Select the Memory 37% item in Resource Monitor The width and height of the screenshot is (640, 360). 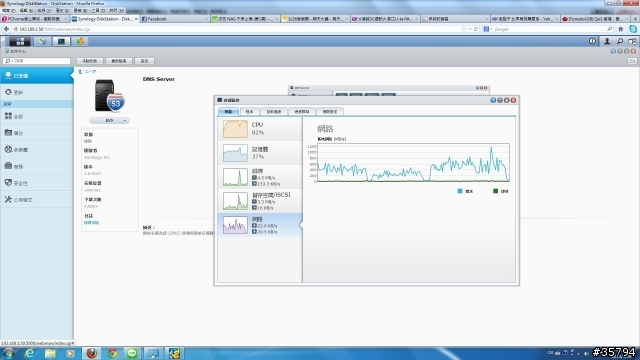pos(260,153)
